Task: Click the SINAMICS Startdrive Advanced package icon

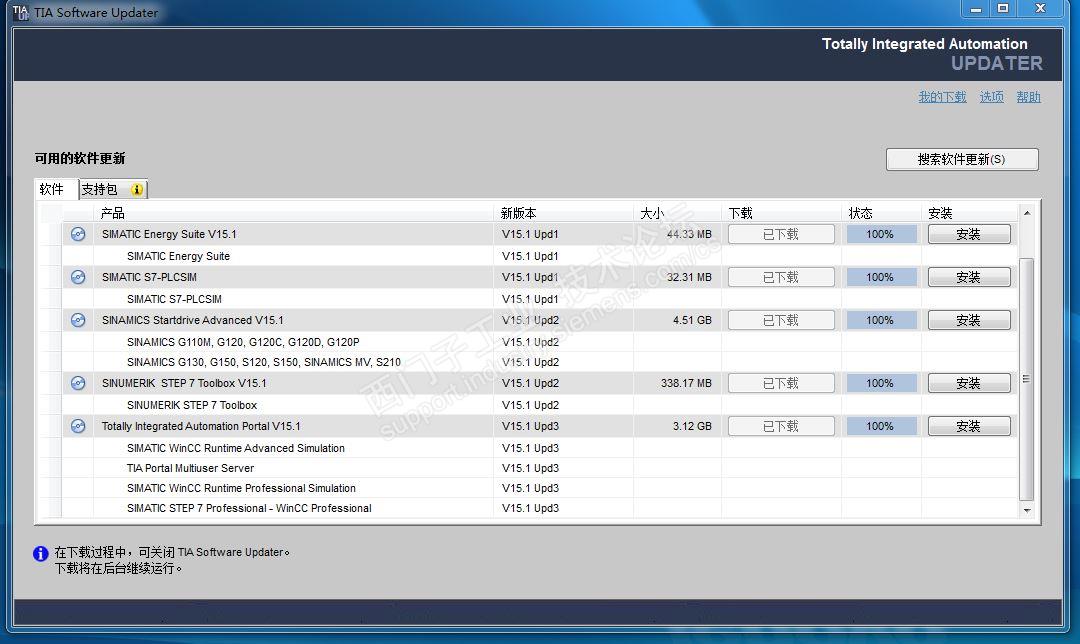Action: [x=78, y=320]
